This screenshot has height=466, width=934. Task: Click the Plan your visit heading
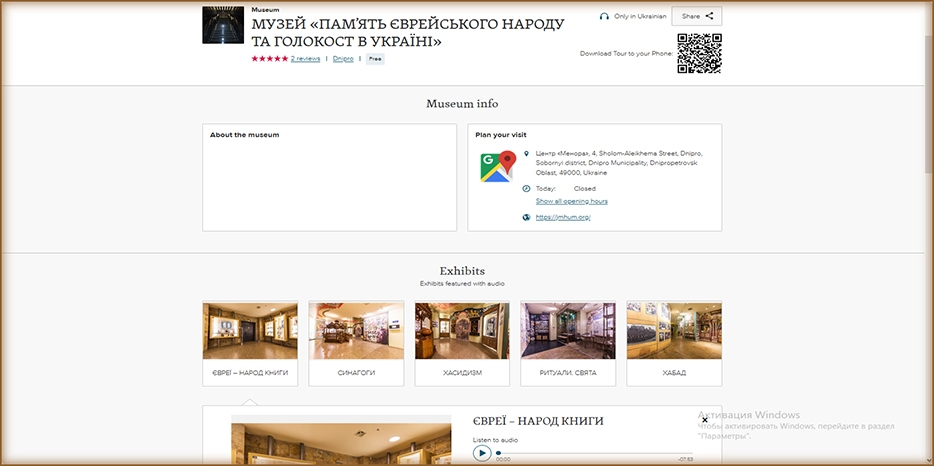500,135
